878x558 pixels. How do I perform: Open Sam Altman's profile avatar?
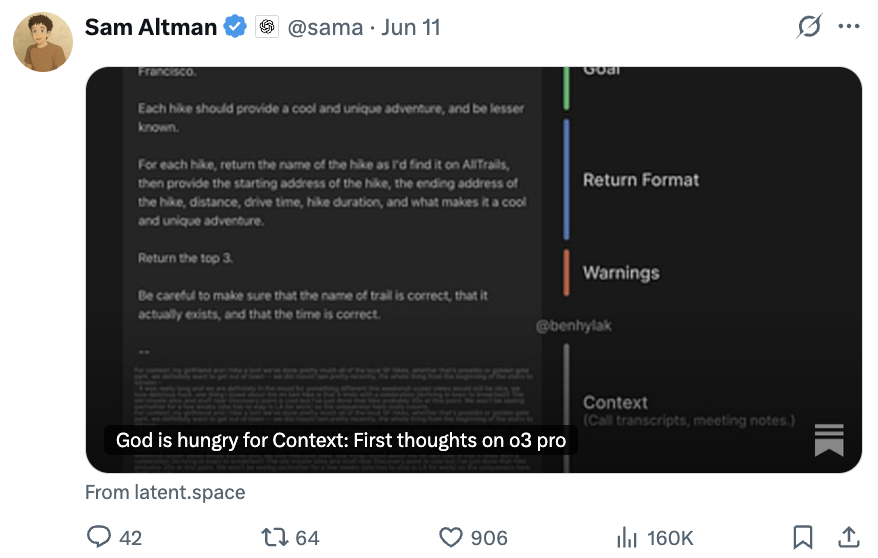coord(43,42)
